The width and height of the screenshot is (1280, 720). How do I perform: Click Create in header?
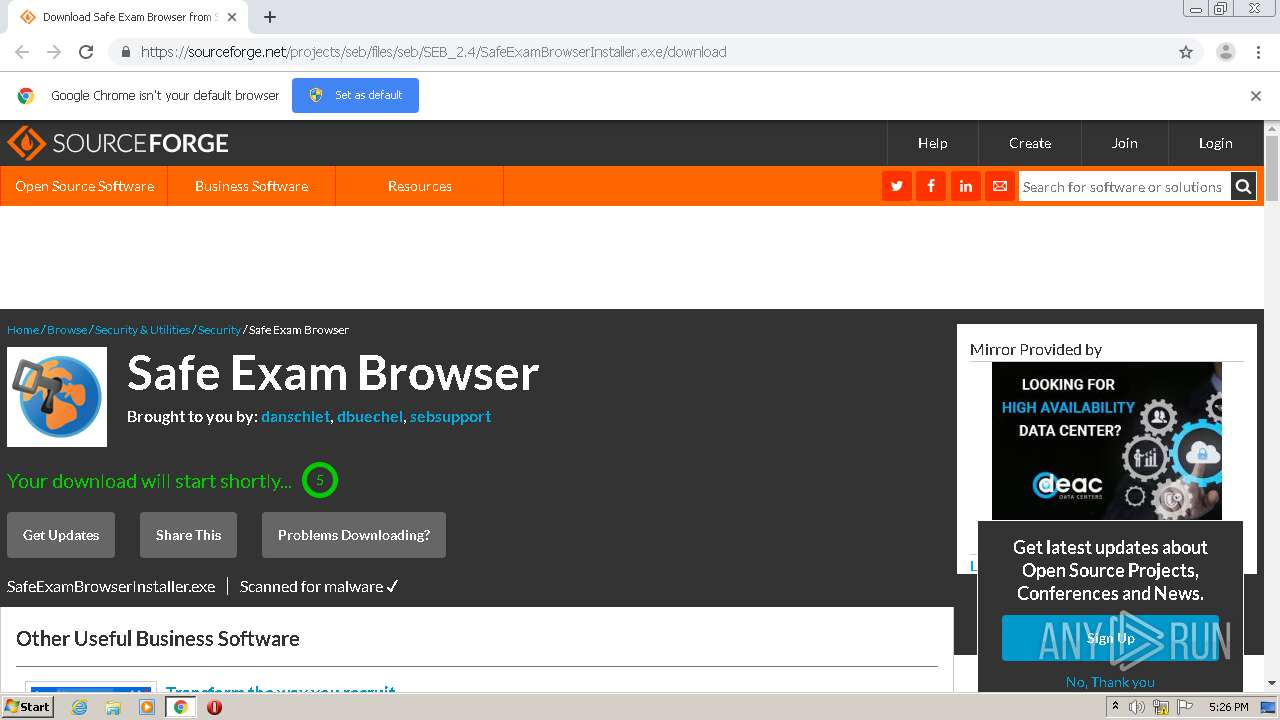point(1030,143)
